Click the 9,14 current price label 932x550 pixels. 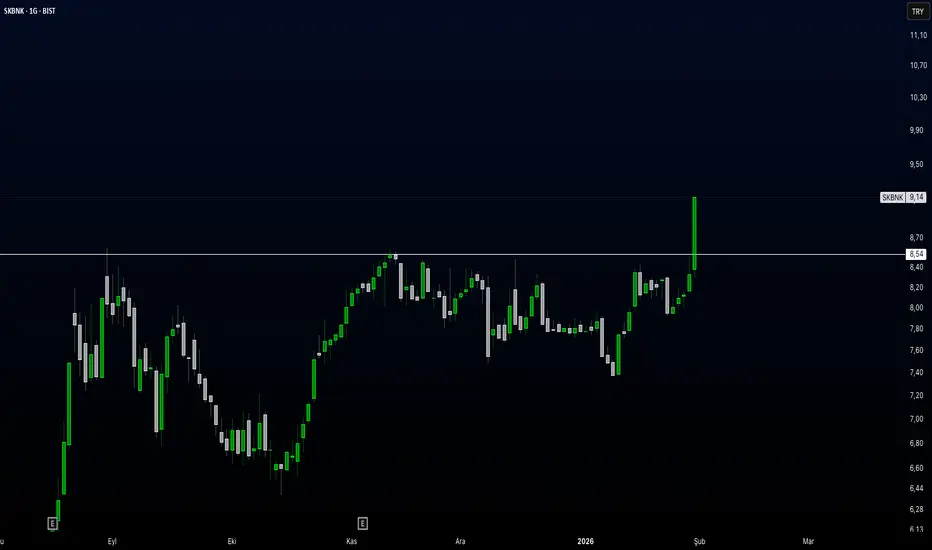click(x=916, y=197)
